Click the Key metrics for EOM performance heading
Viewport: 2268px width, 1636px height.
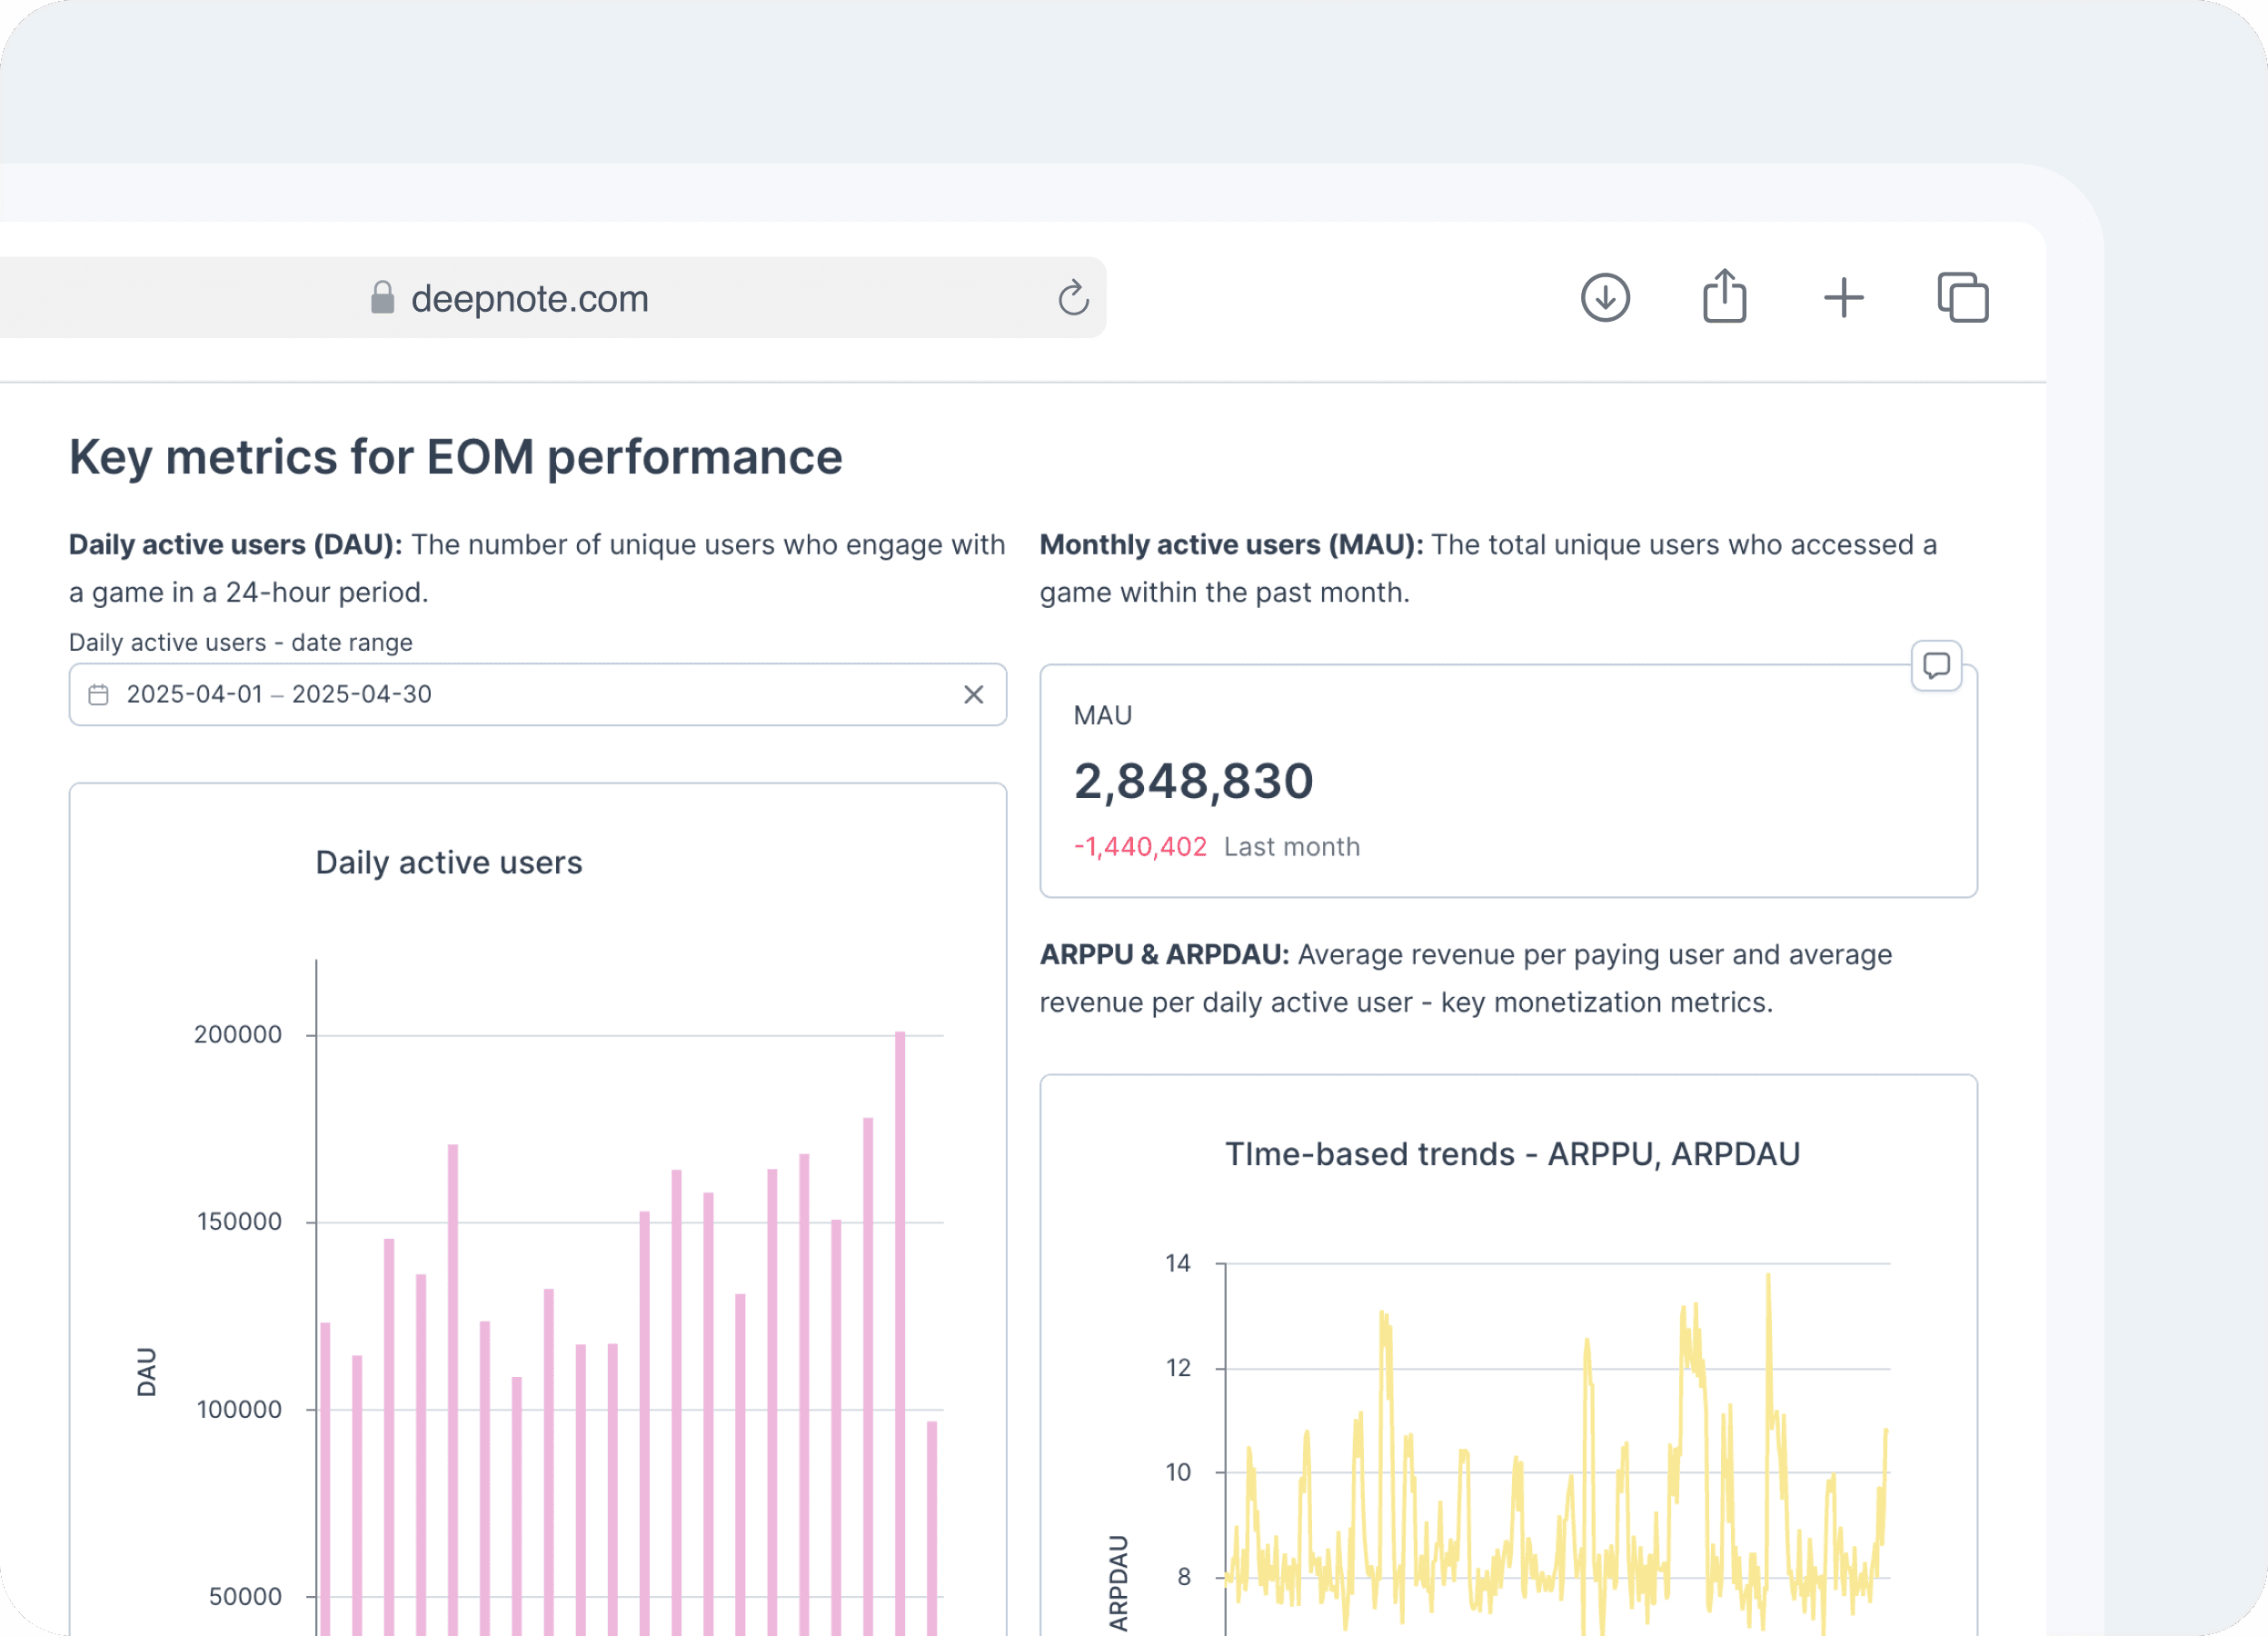(x=455, y=458)
